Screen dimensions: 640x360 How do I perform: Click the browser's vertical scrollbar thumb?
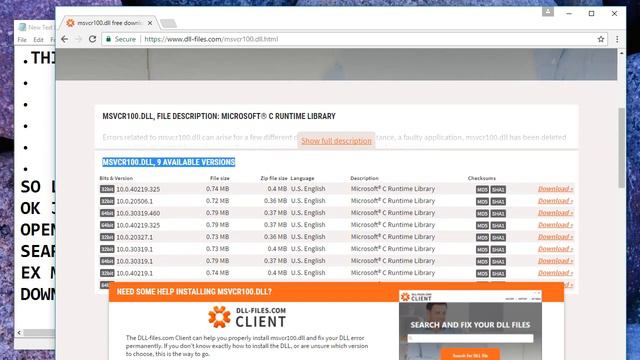coord(622,148)
